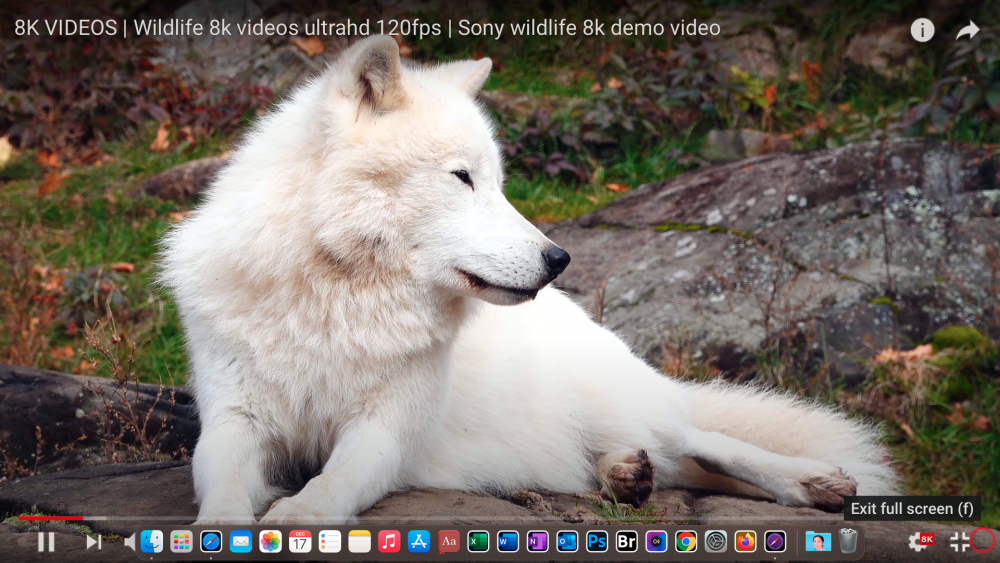Open the purple screen recorder app
Viewport: 1000px width, 563px height.
656,542
